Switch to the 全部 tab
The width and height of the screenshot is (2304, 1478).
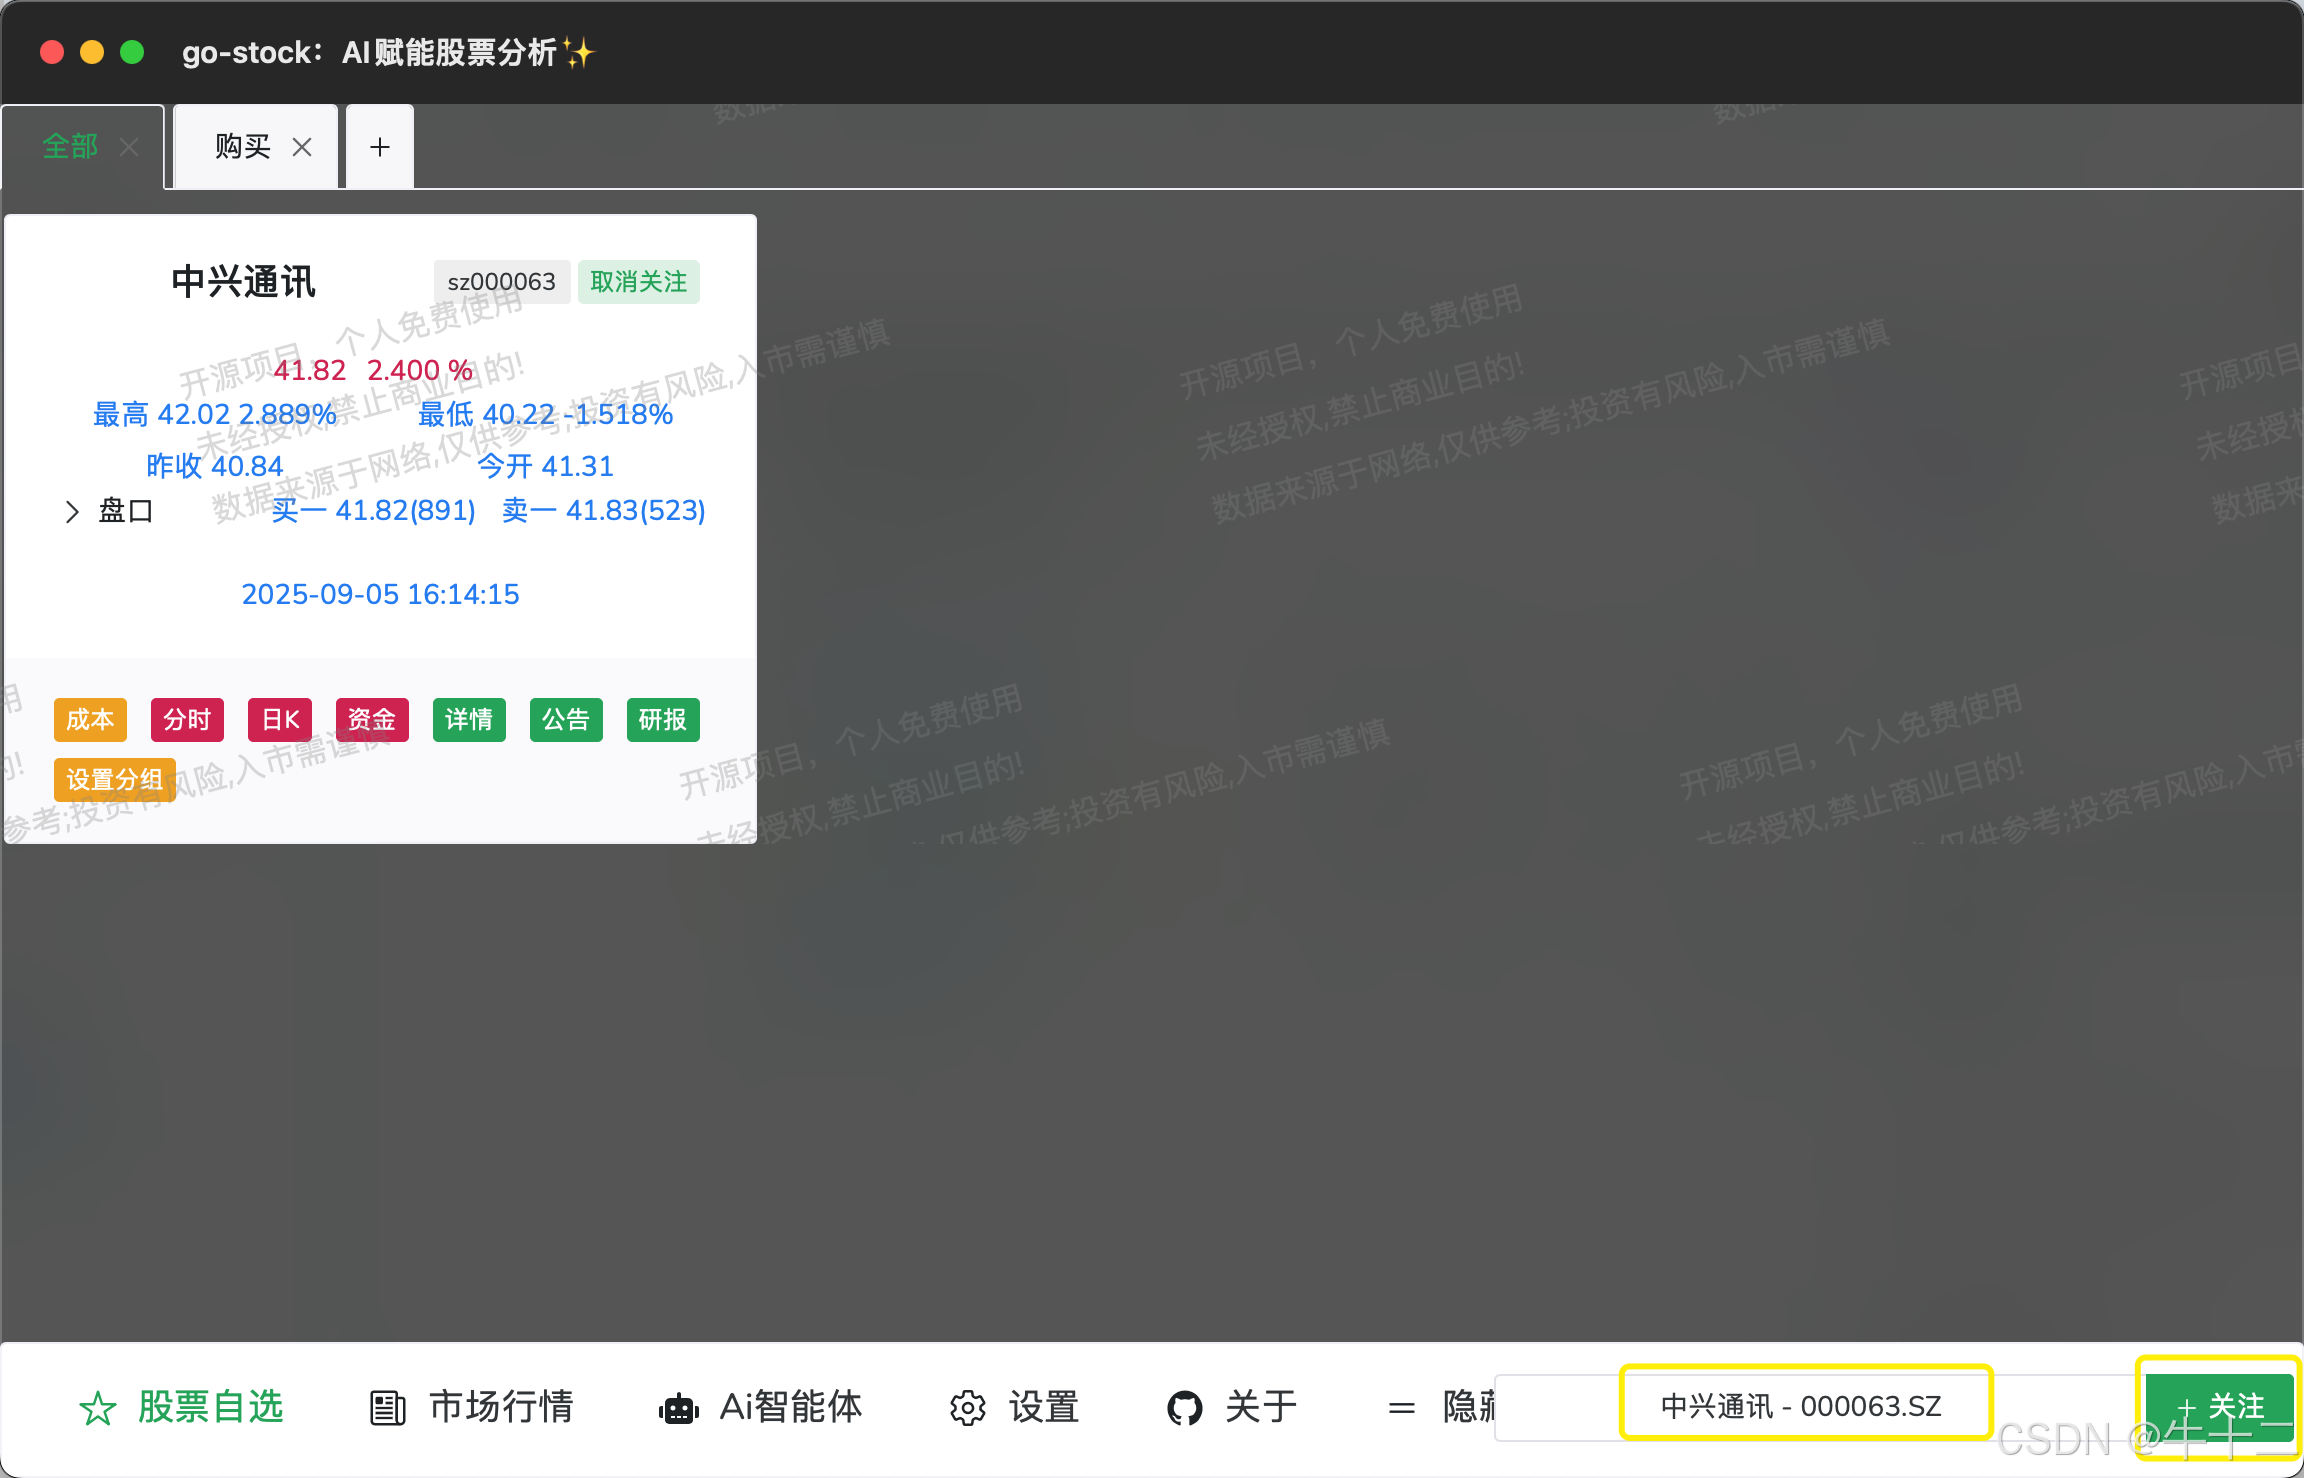(x=70, y=147)
